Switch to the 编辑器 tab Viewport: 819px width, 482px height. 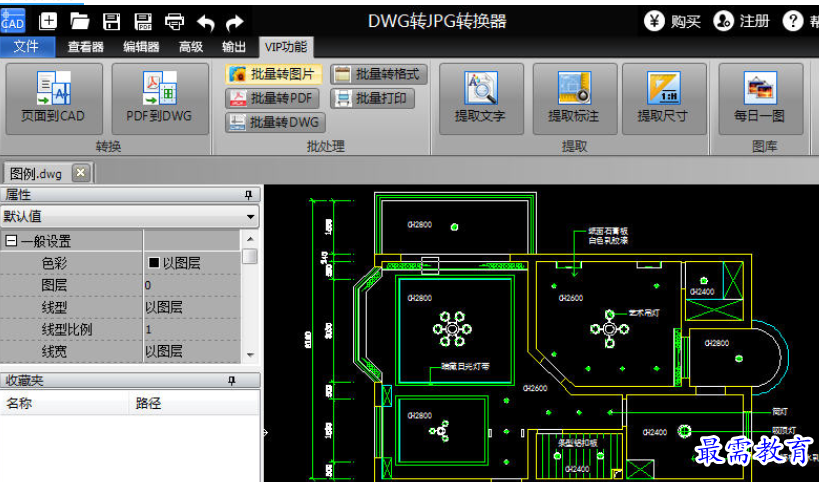[141, 47]
